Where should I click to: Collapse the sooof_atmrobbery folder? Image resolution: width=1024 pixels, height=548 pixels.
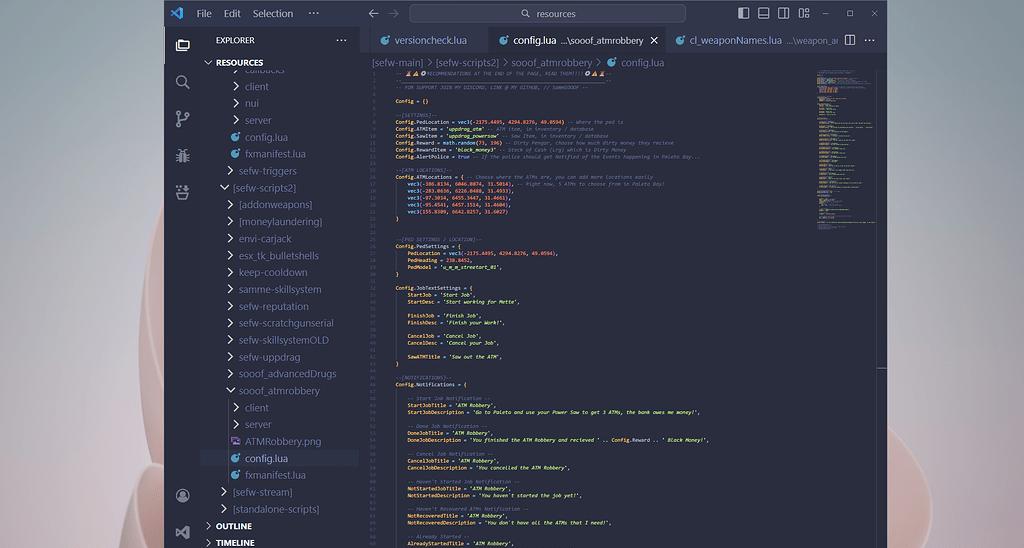pyautogui.click(x=278, y=391)
